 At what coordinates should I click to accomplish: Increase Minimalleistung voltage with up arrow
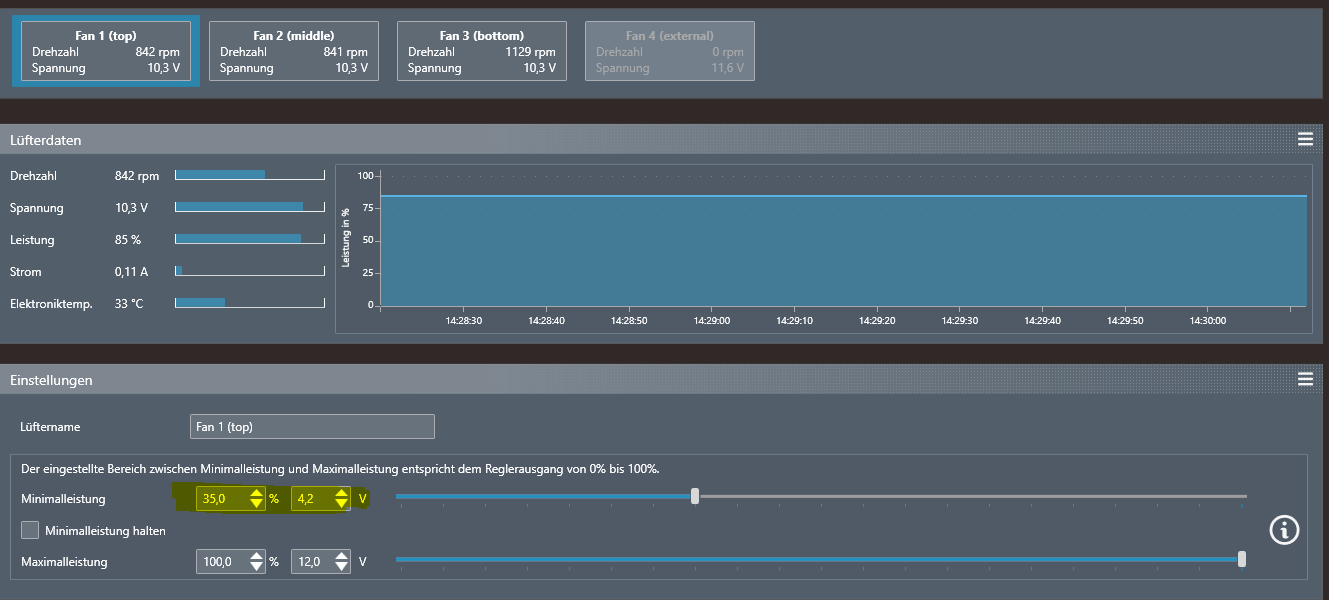[342, 493]
